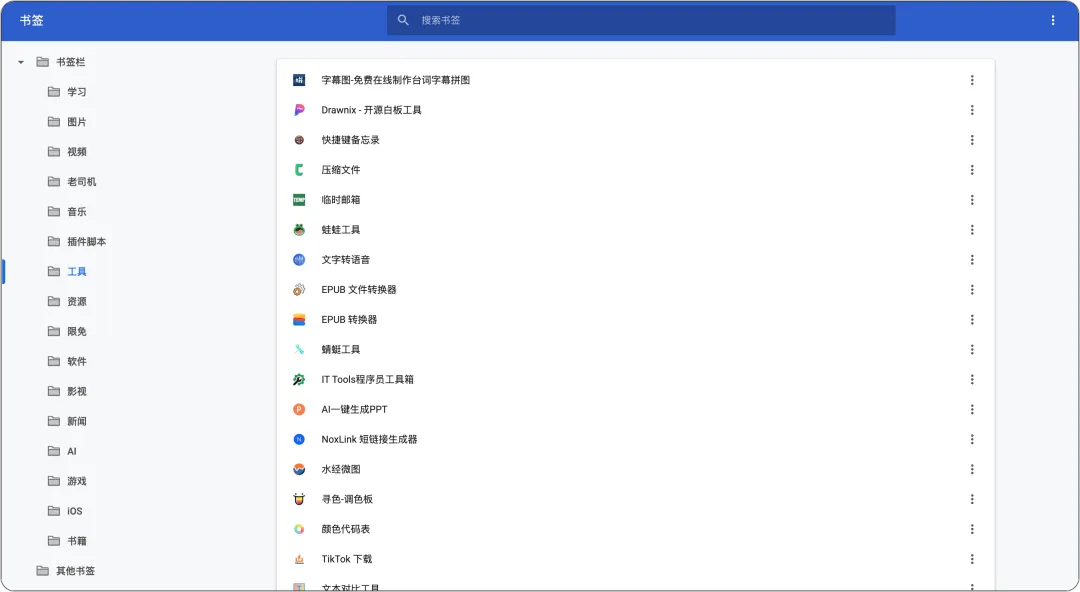Open more actions for 压缩文件 bookmark

pos(972,170)
